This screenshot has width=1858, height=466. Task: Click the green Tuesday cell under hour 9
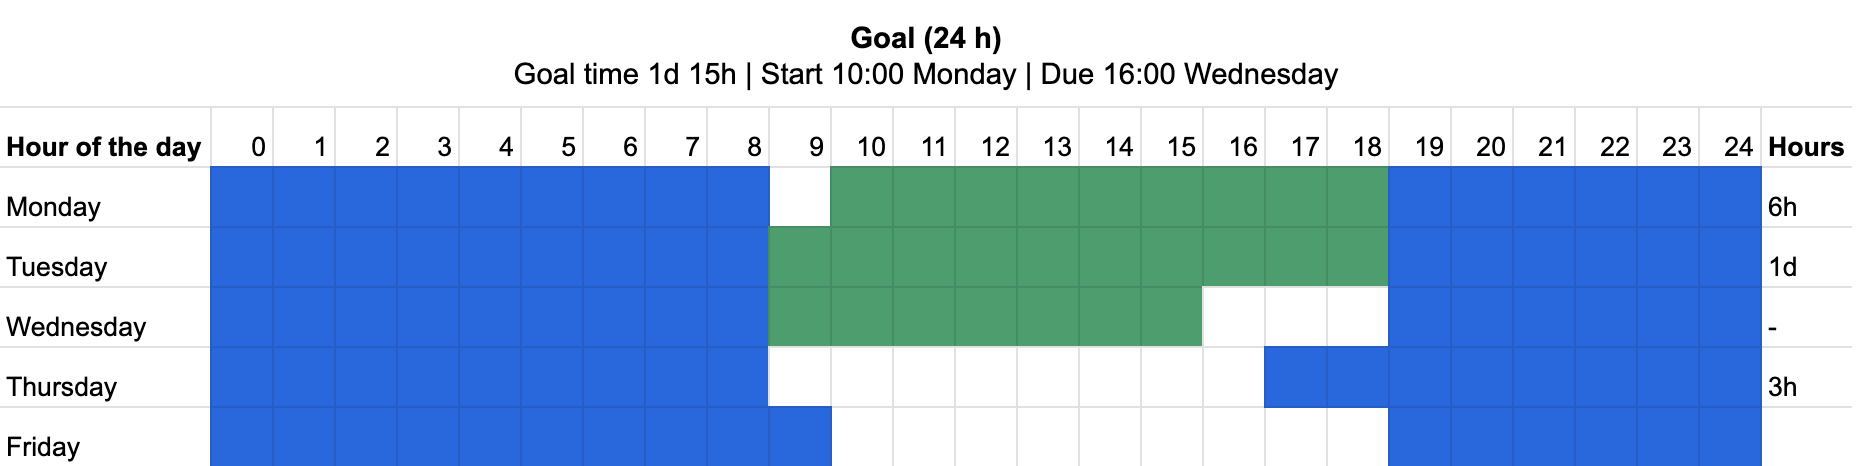coord(799,257)
